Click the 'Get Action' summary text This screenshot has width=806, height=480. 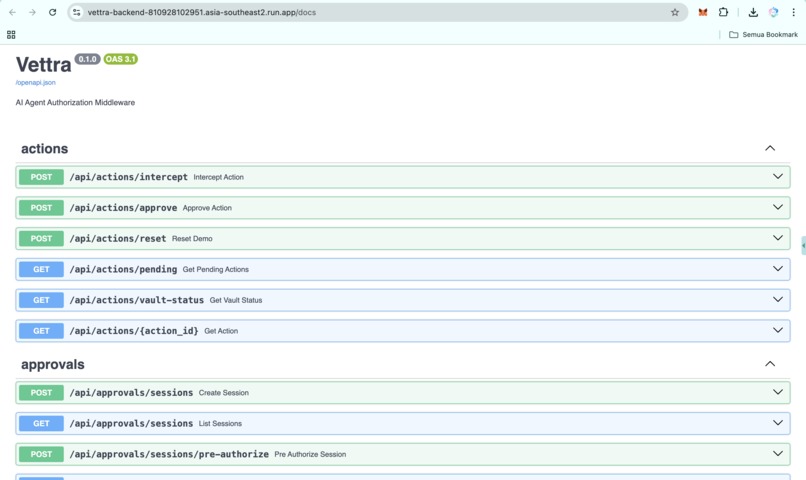pos(221,331)
